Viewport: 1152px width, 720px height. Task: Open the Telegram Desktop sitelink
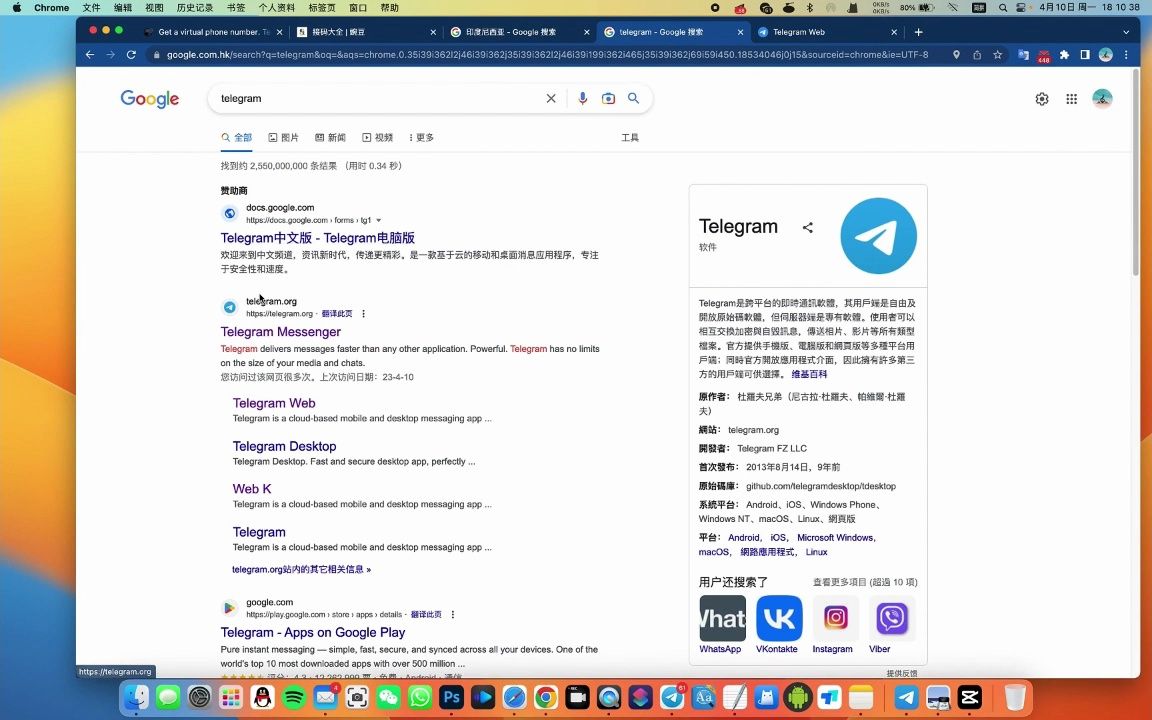(x=284, y=447)
